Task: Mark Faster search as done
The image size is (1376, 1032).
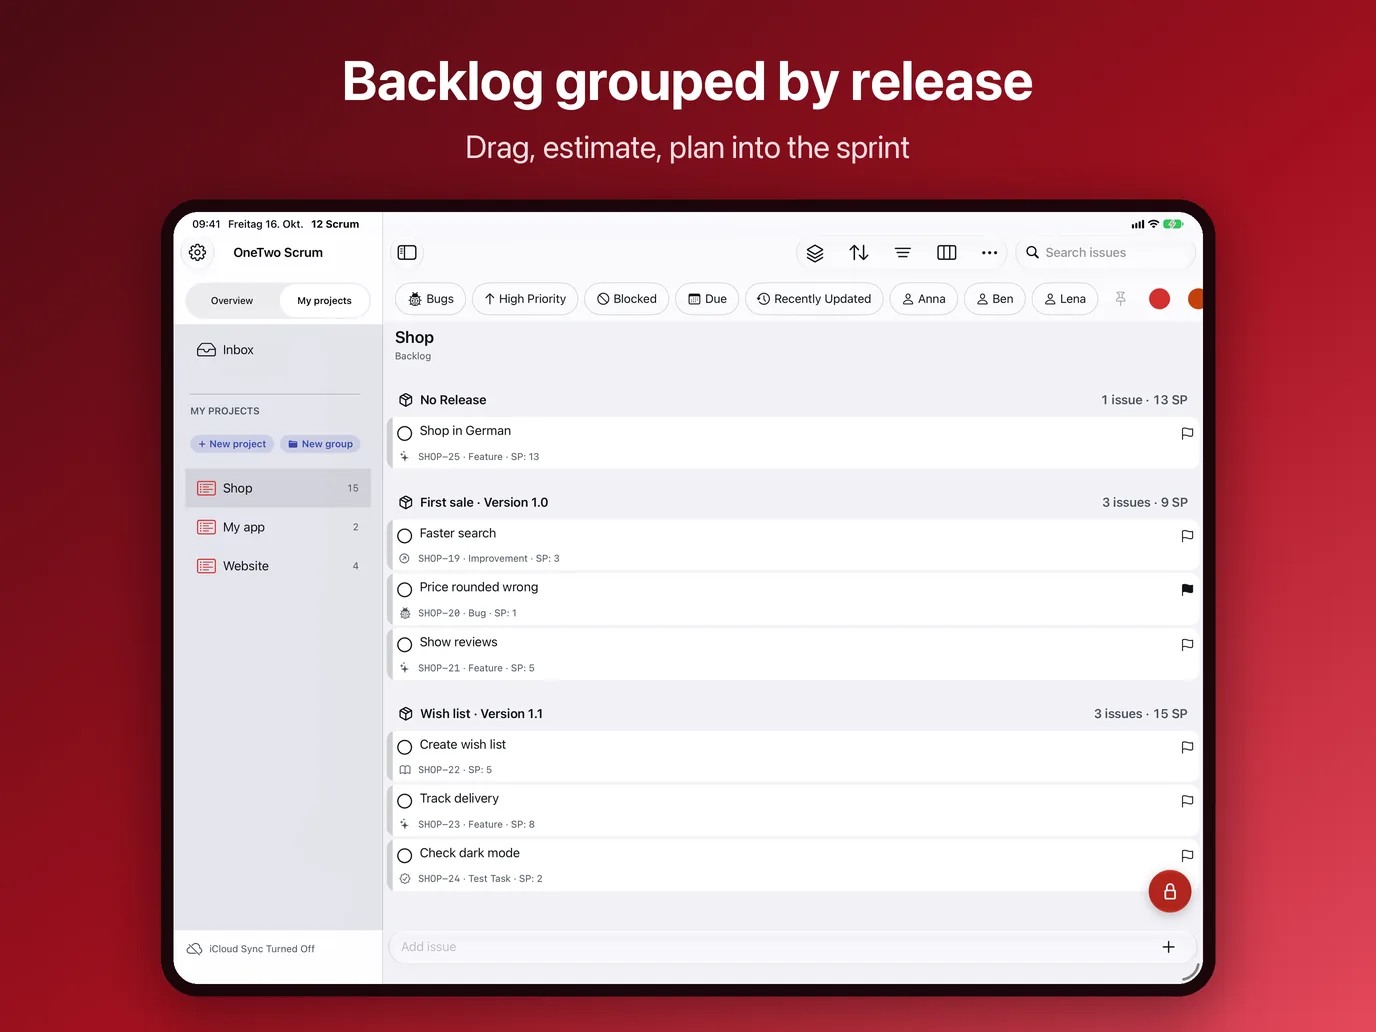Action: 405,536
